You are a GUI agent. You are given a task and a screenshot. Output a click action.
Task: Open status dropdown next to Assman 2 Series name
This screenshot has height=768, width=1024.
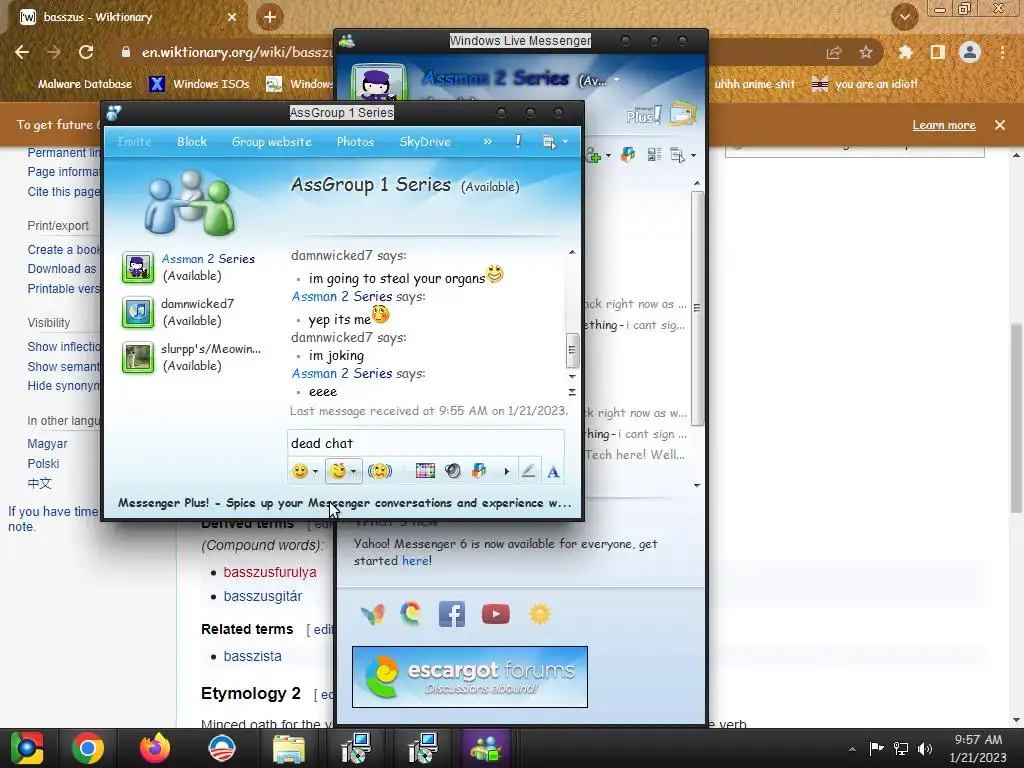tap(616, 80)
